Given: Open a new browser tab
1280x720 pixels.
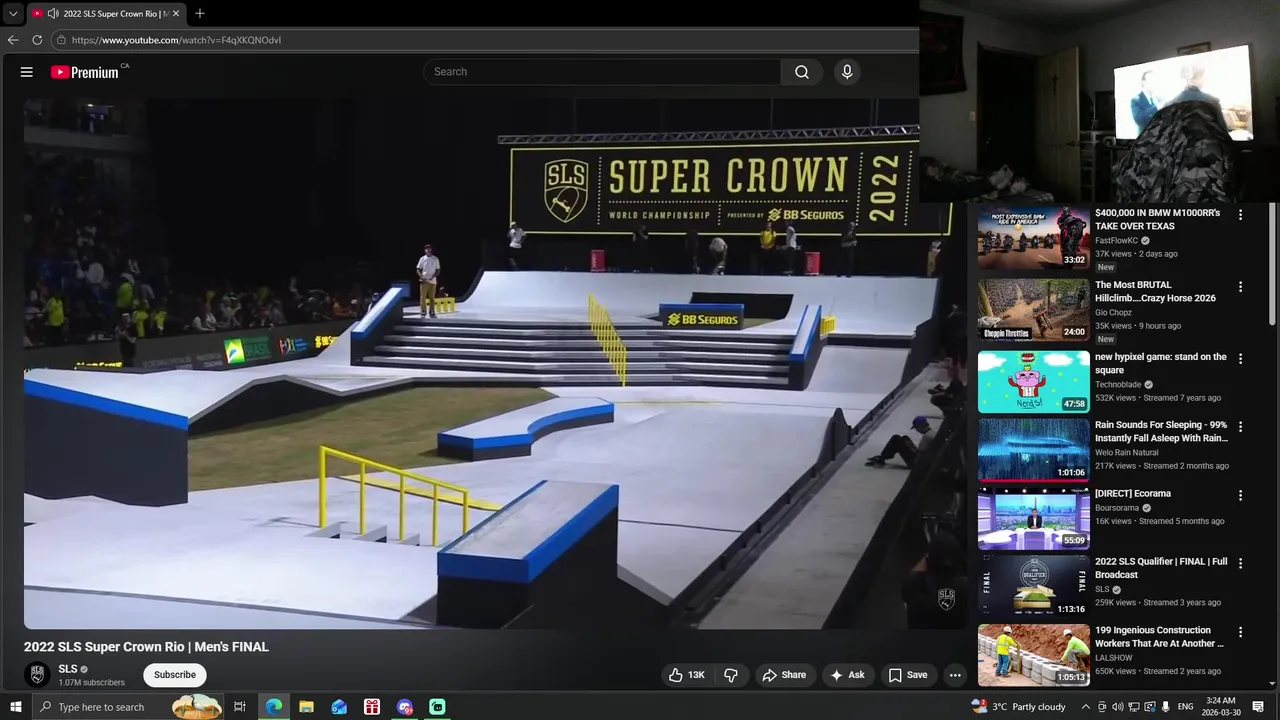Looking at the screenshot, I should click(x=200, y=14).
